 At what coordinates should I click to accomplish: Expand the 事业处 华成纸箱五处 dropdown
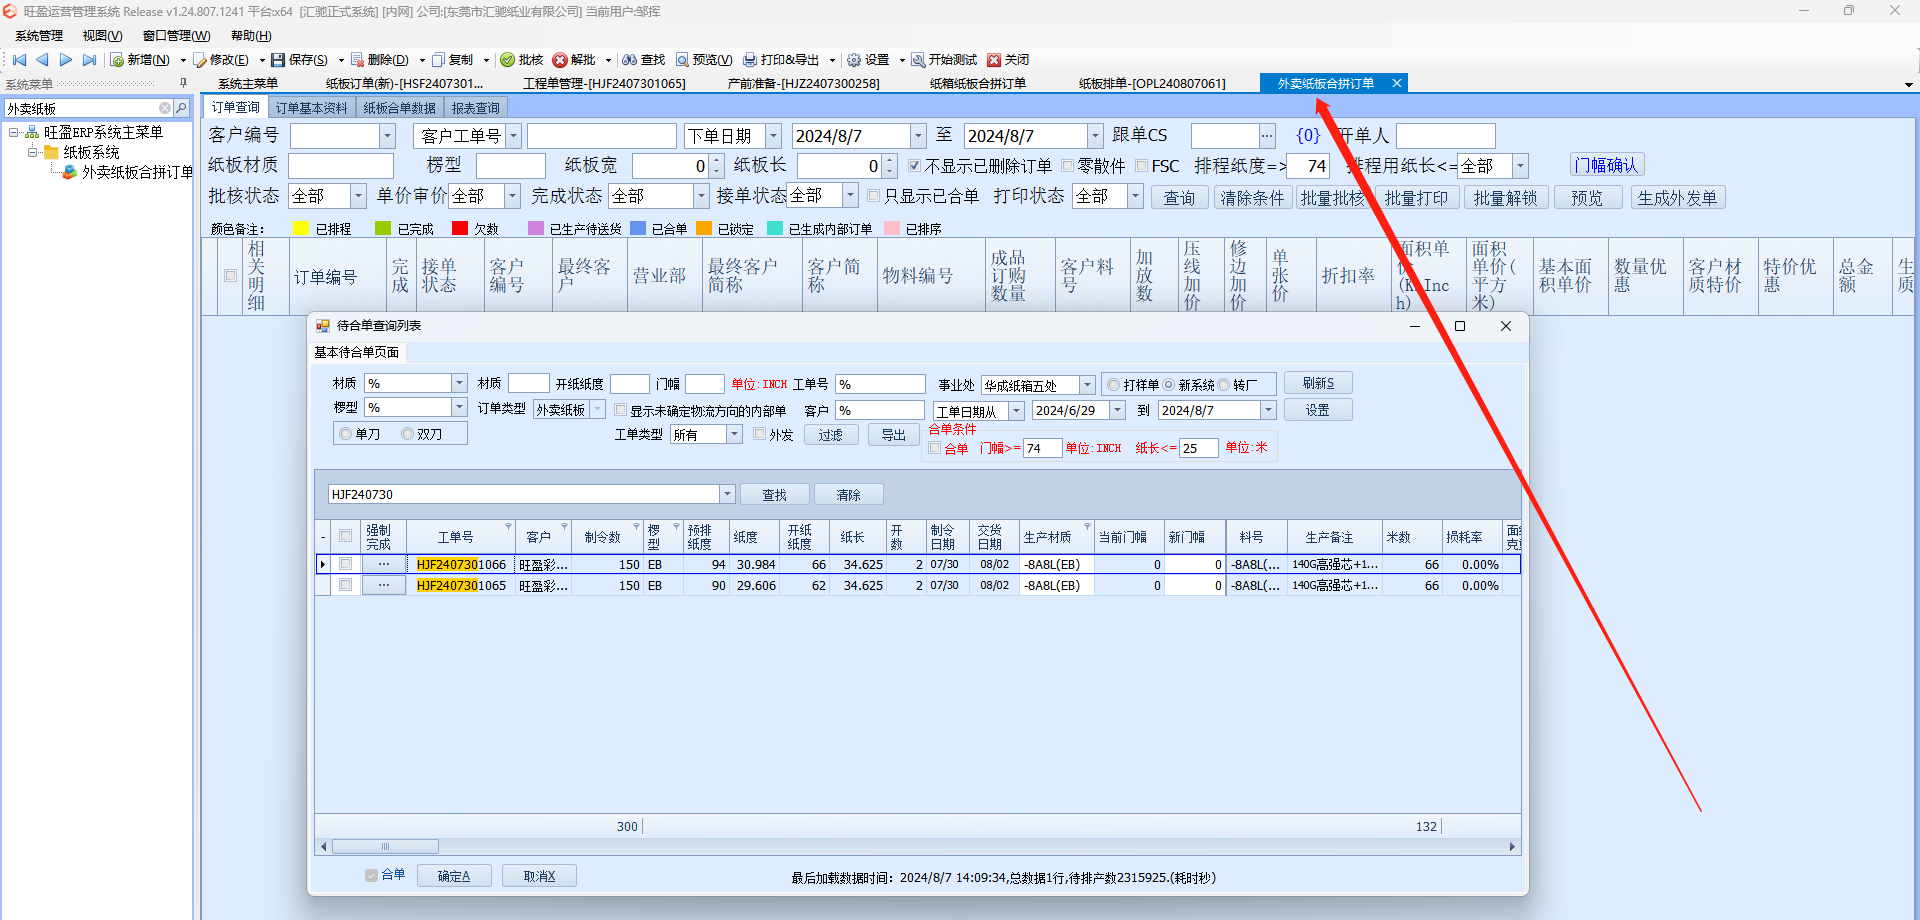coord(1087,385)
